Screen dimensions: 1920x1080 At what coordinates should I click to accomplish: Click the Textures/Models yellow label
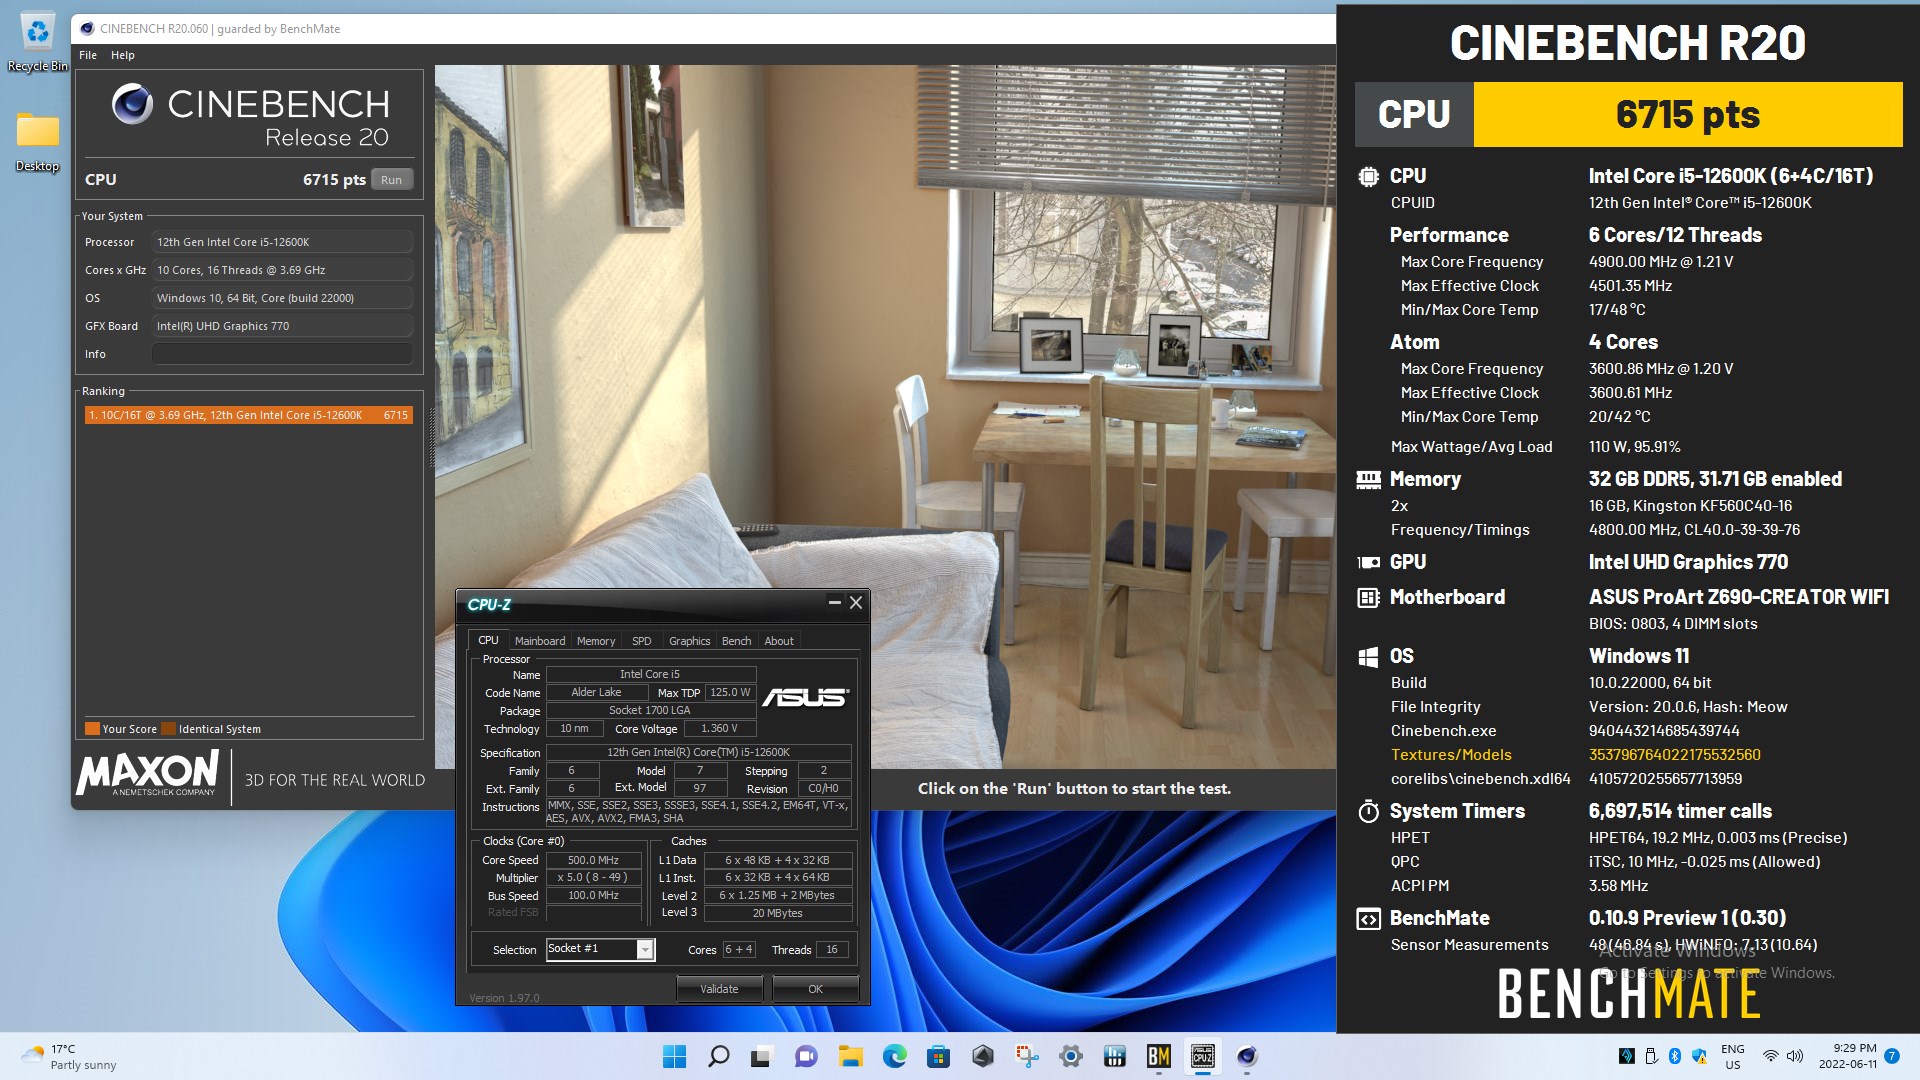[1451, 755]
